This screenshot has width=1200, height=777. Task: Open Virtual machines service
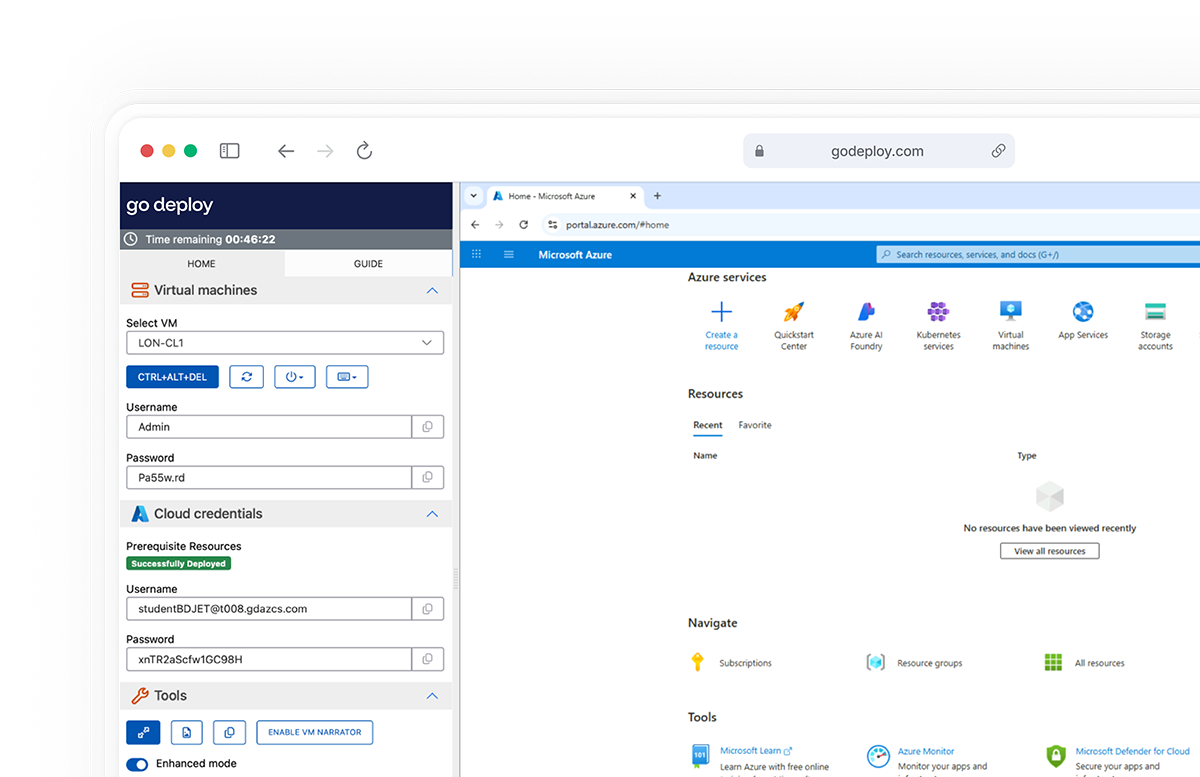(x=1011, y=327)
